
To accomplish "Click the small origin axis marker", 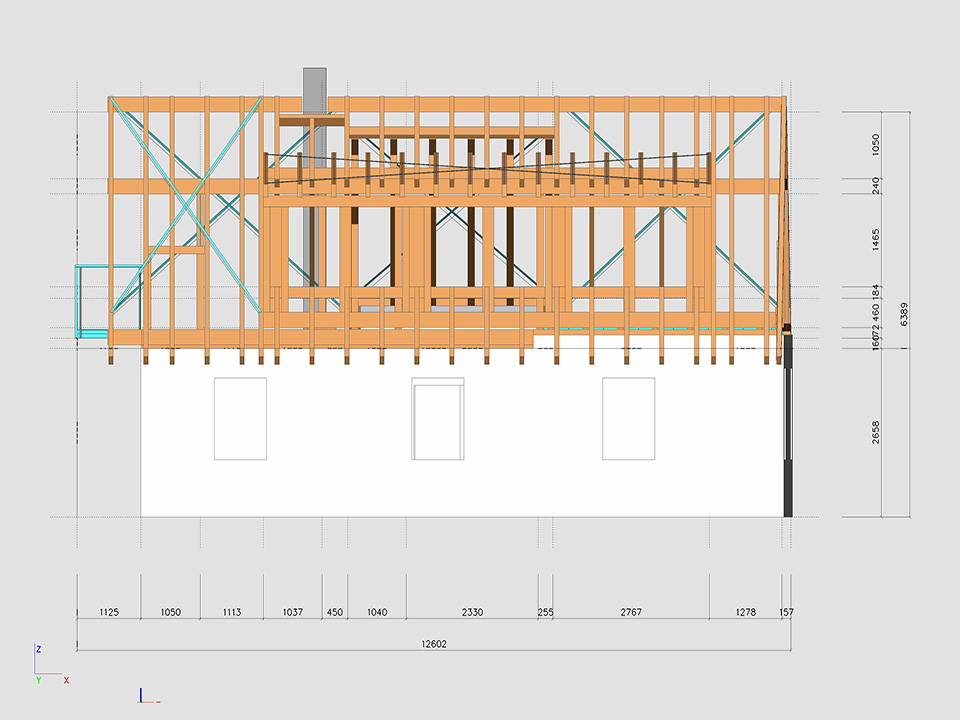I will (x=145, y=695).
